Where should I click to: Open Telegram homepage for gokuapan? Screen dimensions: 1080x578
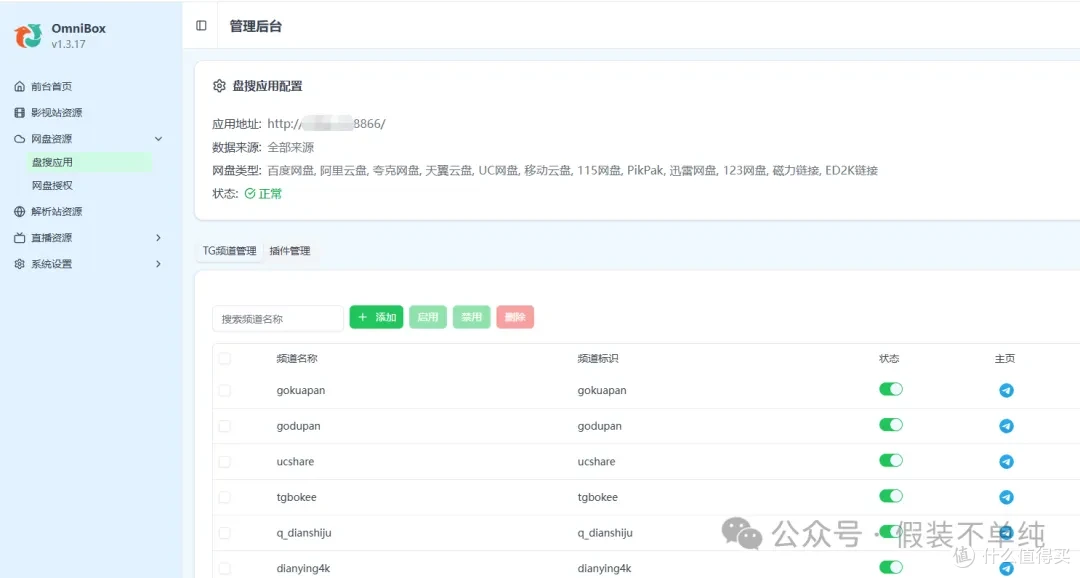1006,391
